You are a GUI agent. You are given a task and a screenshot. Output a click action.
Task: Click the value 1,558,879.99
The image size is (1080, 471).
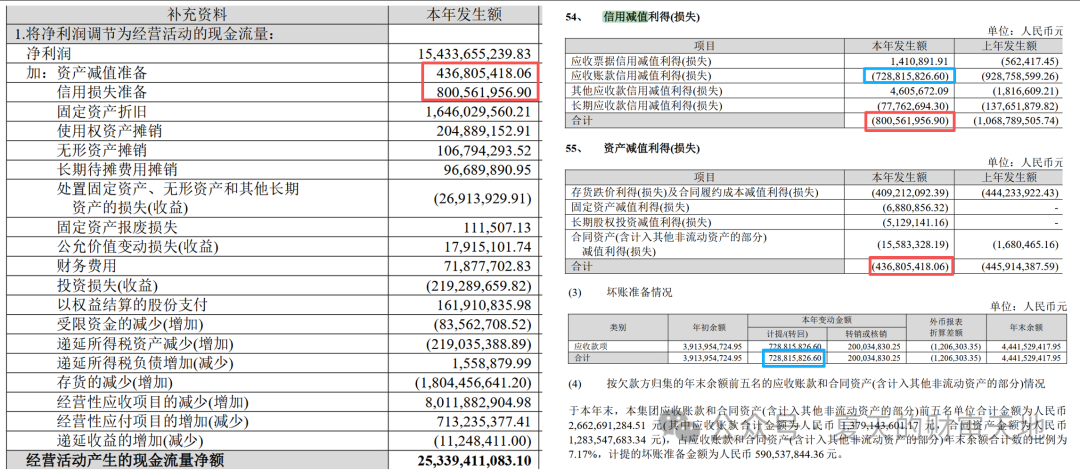492,362
